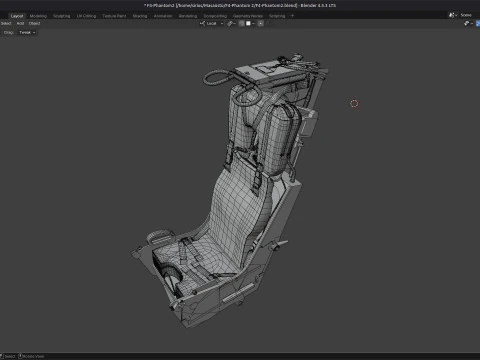
Task: Click the Rotate View hint in status bar
Action: (x=31, y=356)
